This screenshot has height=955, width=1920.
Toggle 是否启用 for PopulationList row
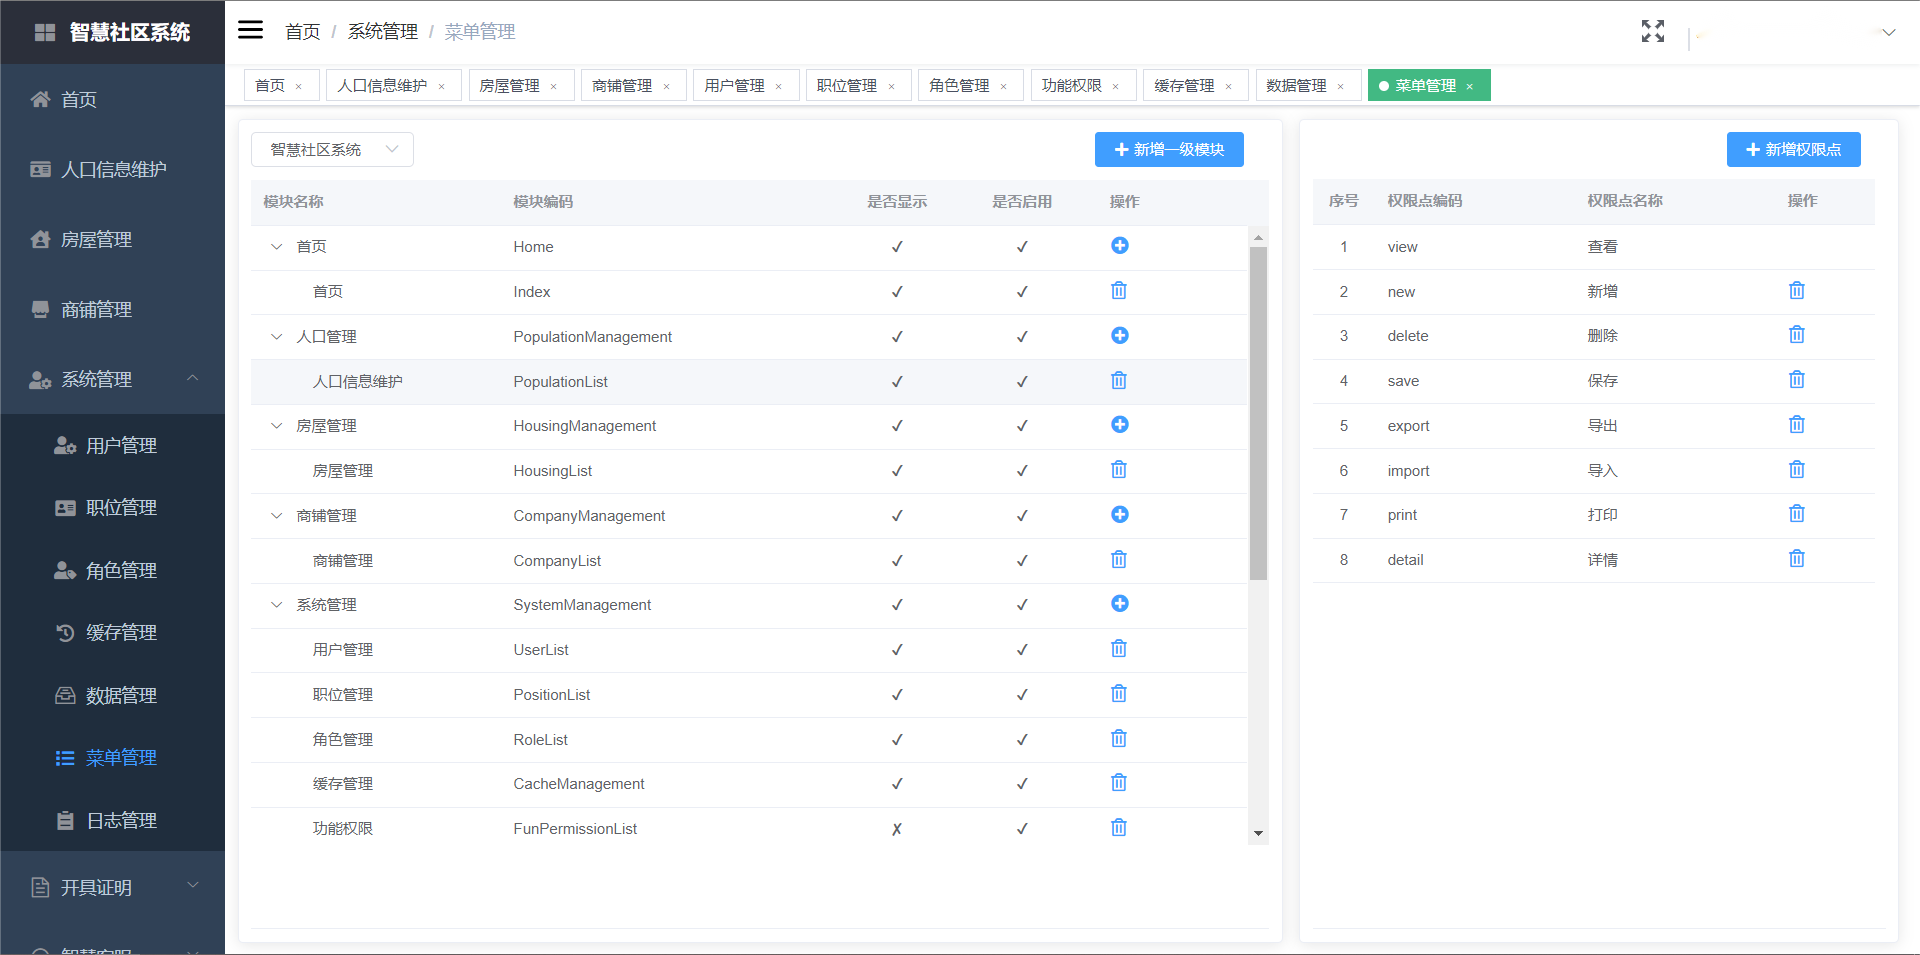point(1022,382)
